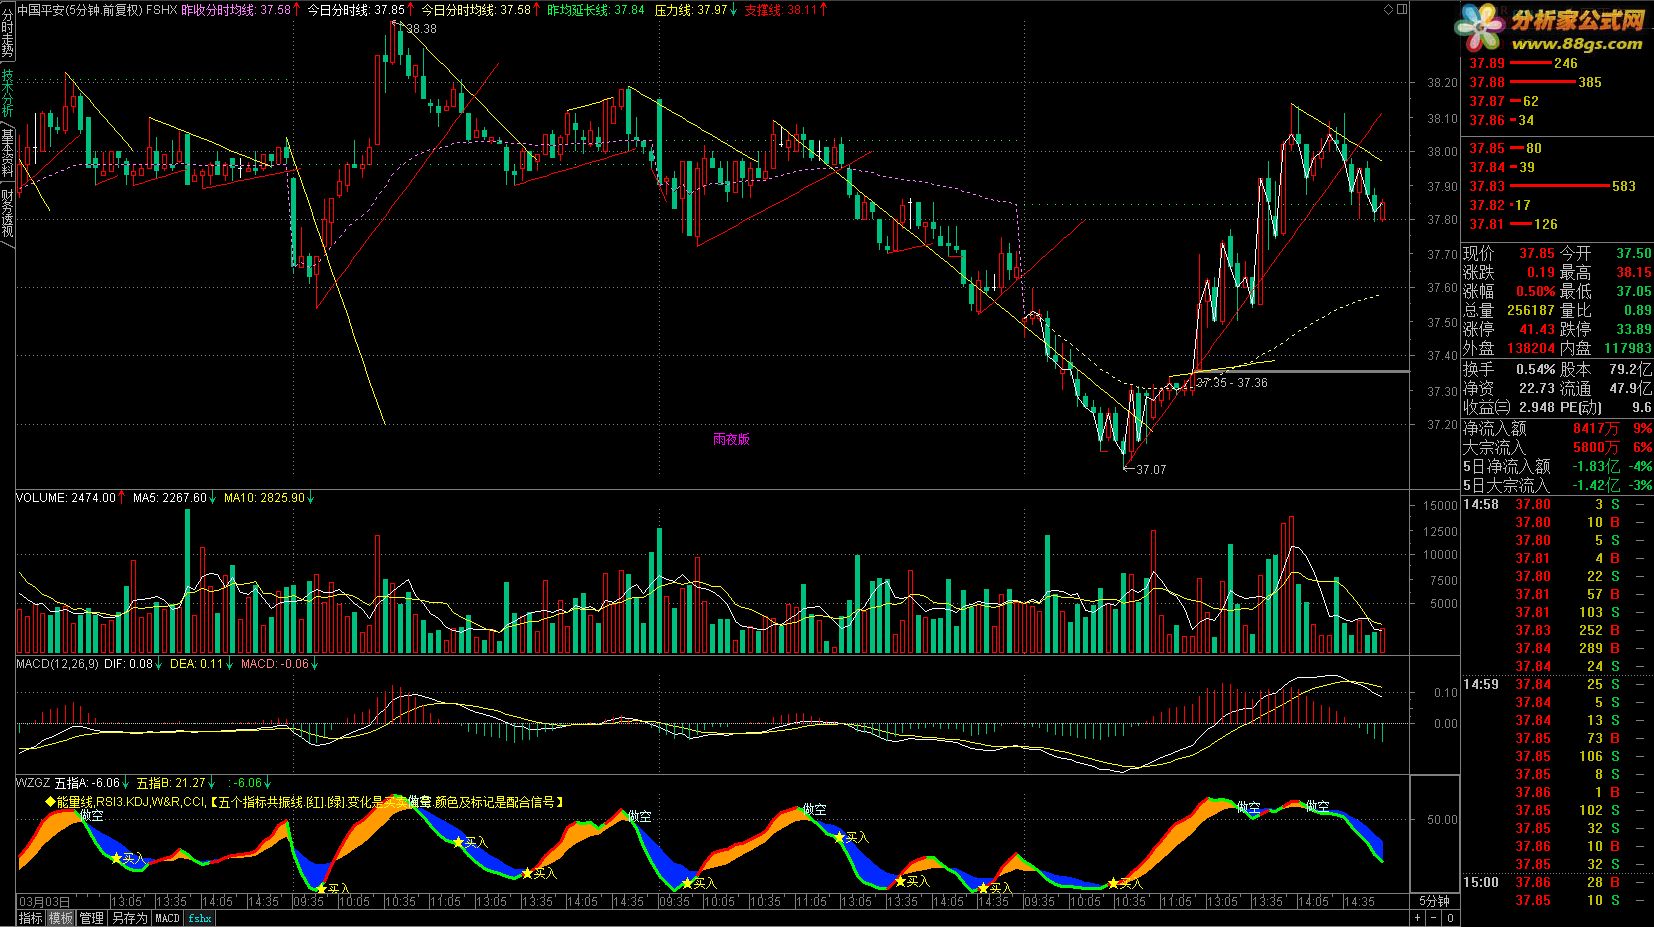Toggle the side panel layout icon
This screenshot has height=927, width=1654.
1402,9
